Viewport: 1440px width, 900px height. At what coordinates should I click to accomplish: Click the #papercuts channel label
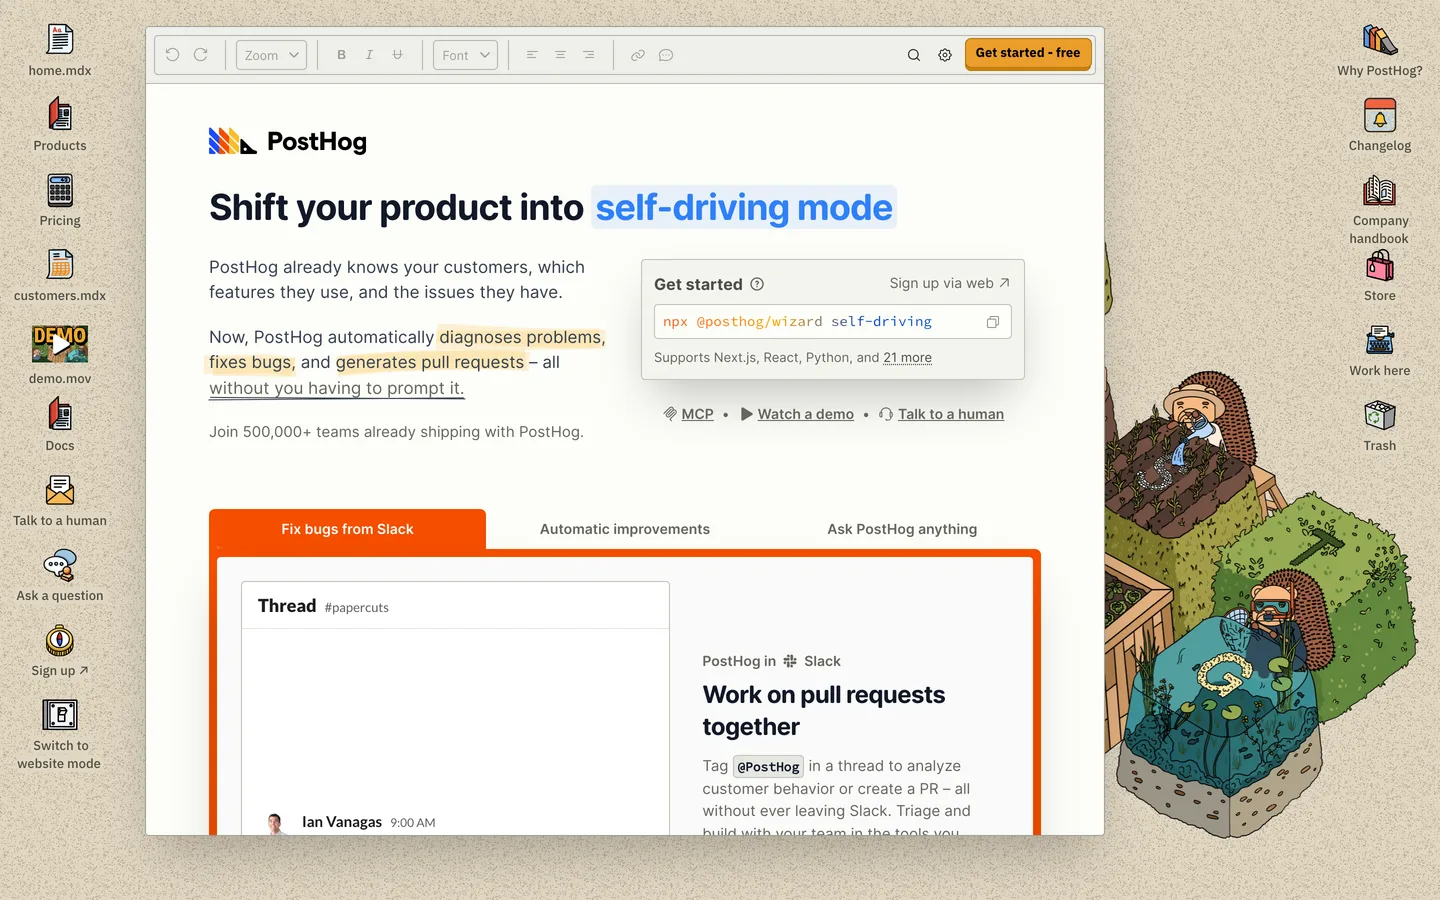(356, 608)
